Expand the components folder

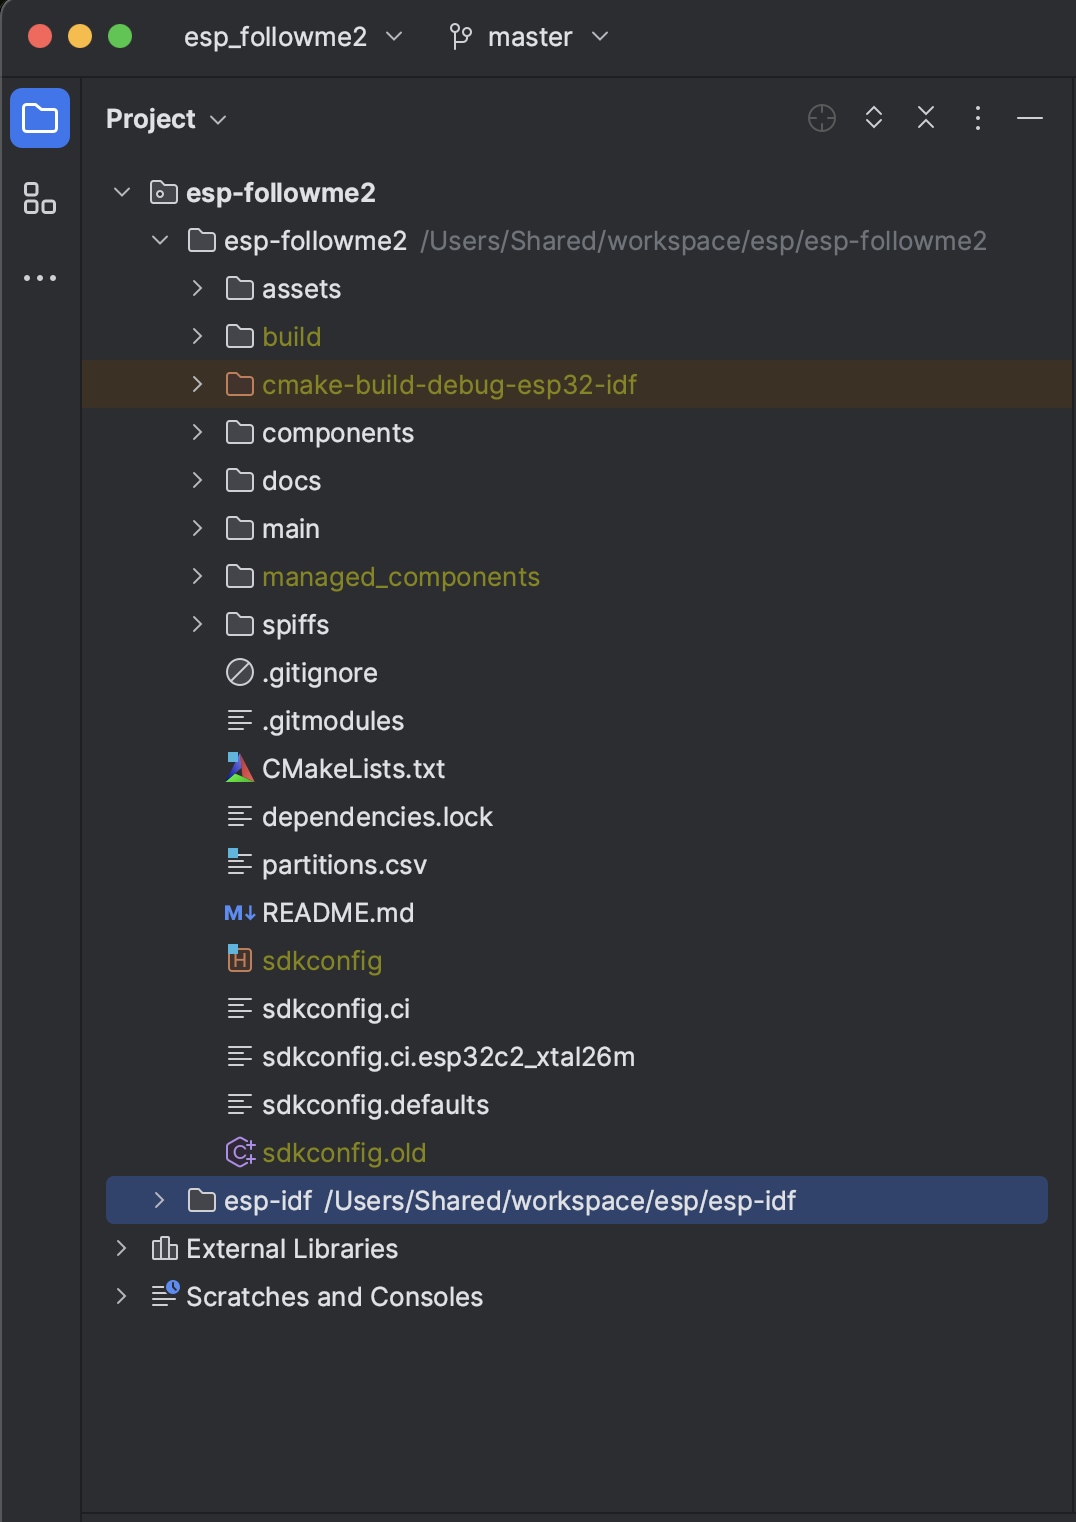198,432
